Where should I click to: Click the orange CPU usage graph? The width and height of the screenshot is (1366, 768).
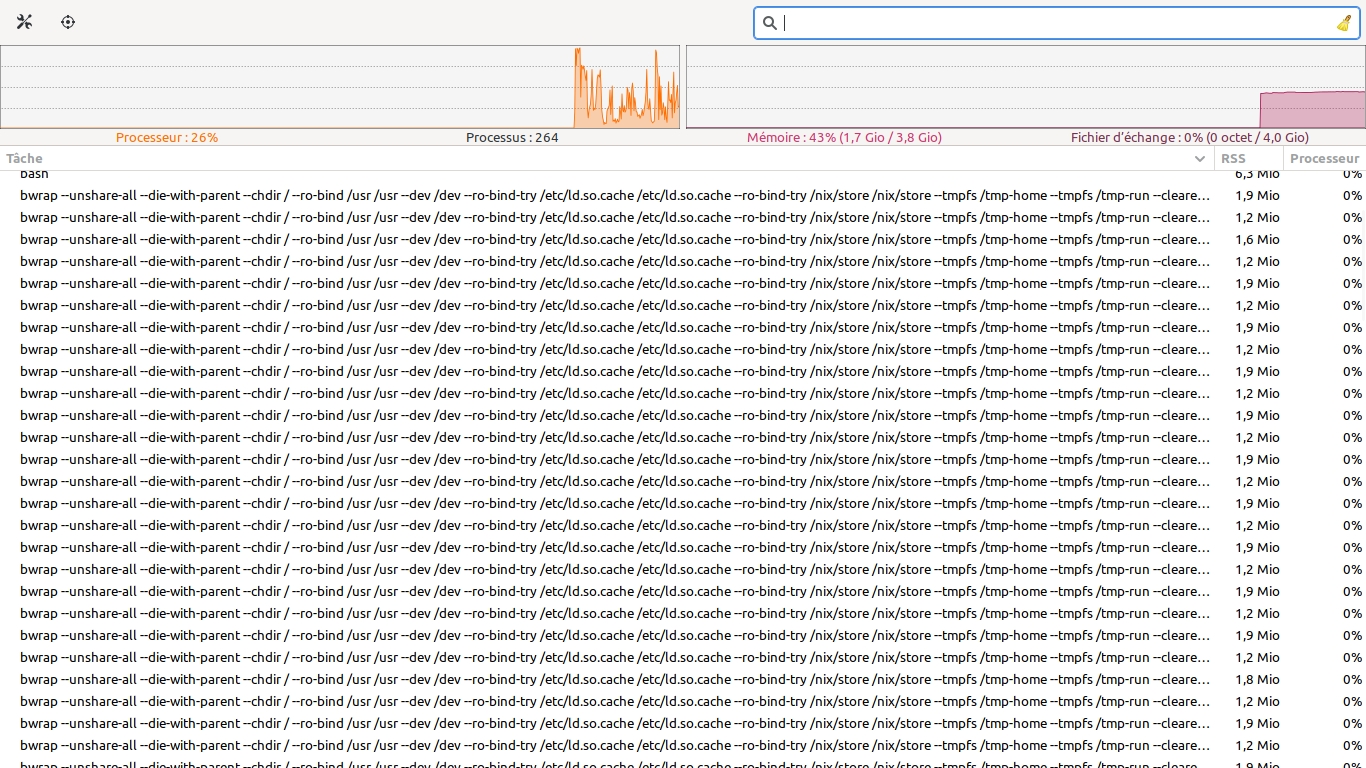(340, 87)
